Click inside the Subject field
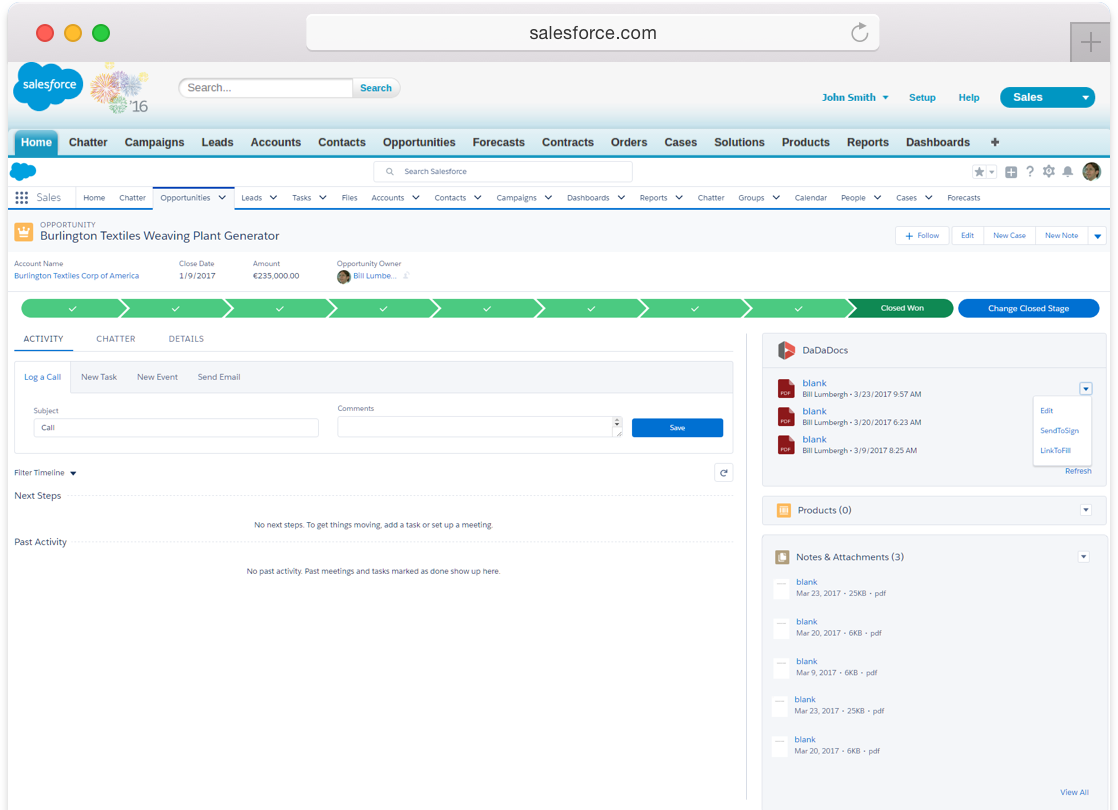The image size is (1118, 810). (176, 428)
